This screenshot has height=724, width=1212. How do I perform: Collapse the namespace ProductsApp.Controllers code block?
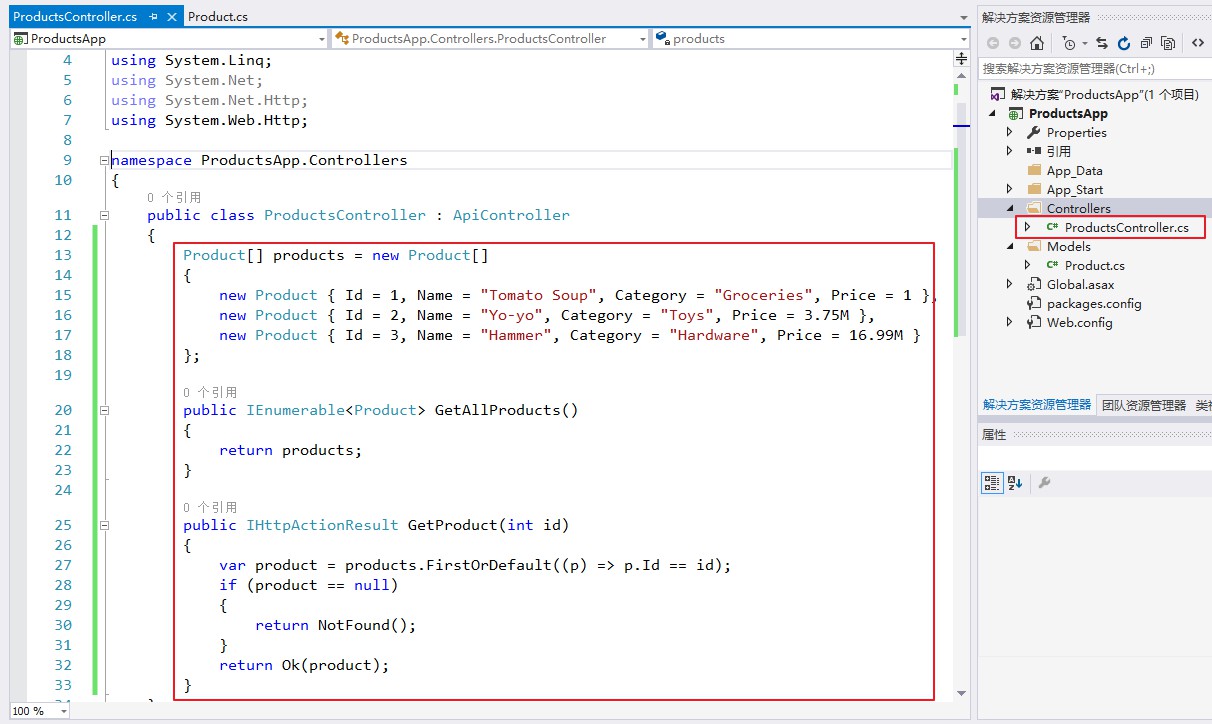(x=104, y=160)
